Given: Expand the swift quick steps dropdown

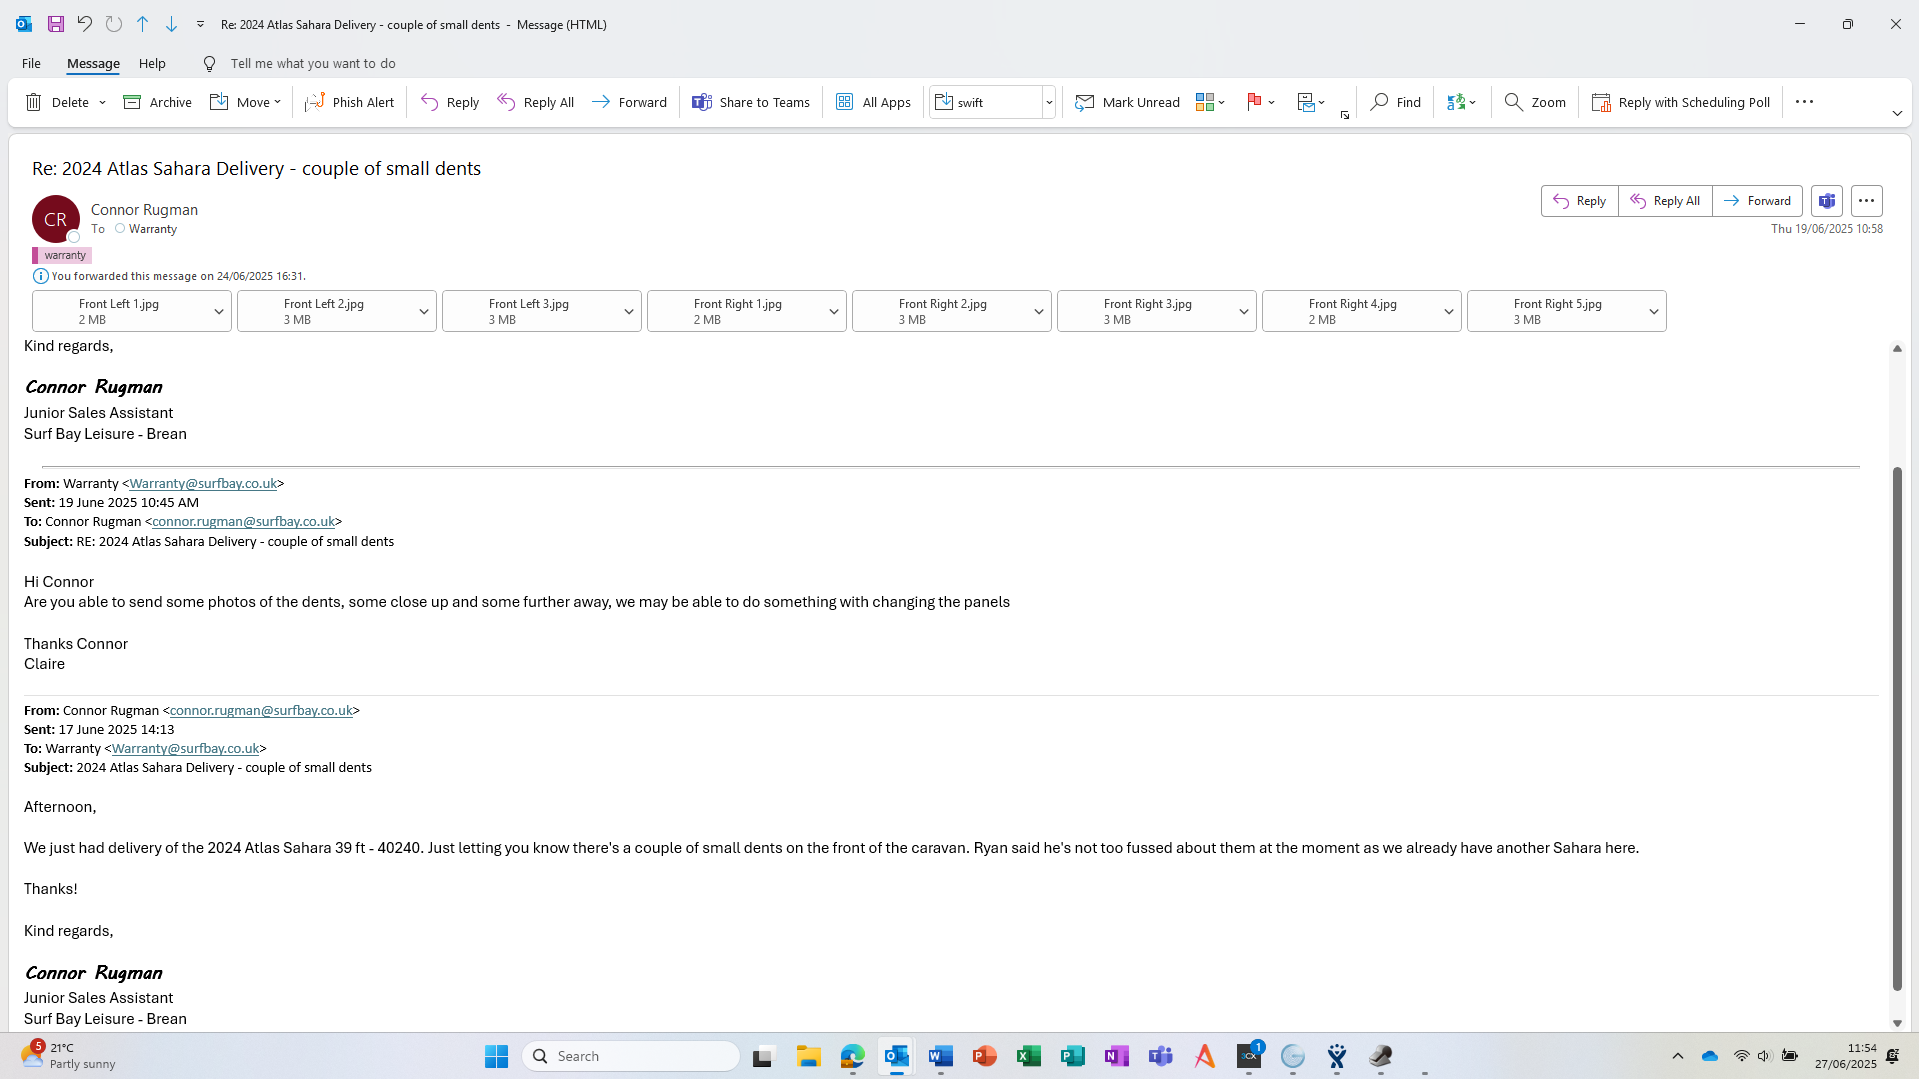Looking at the screenshot, I should pos(1049,102).
